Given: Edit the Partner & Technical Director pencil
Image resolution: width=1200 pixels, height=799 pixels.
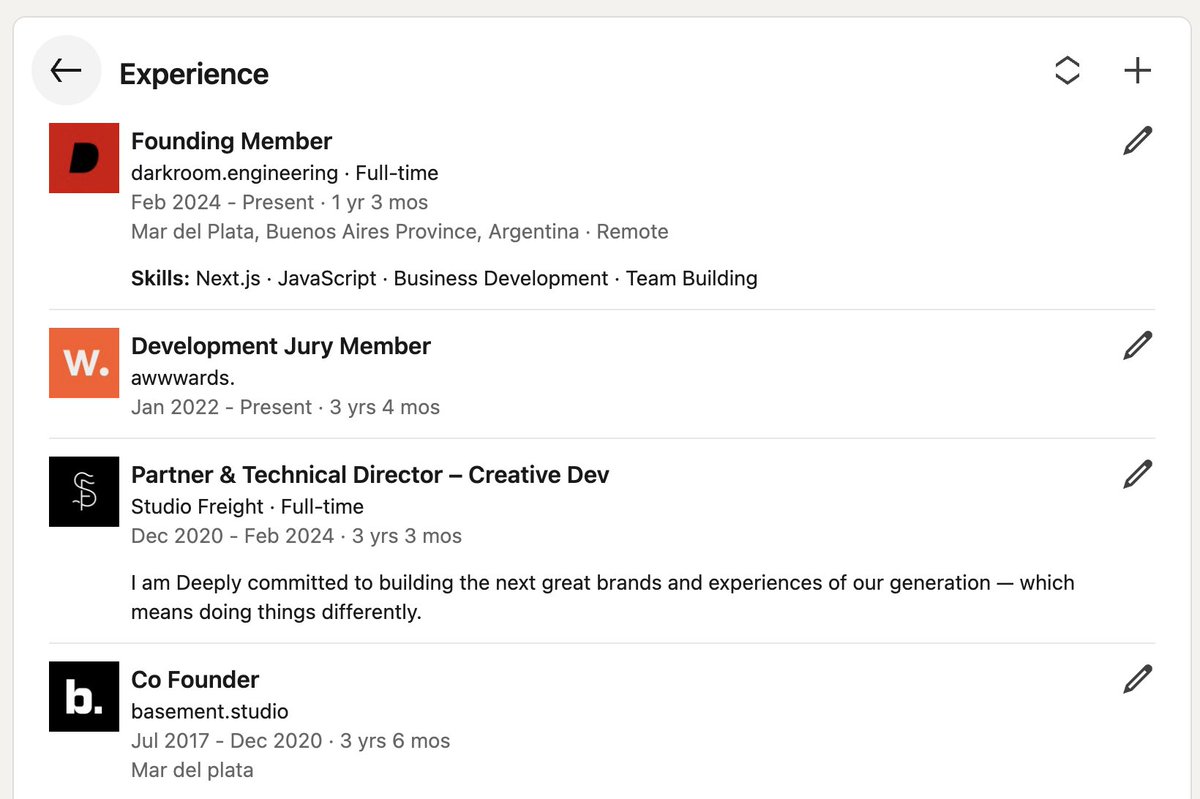Looking at the screenshot, I should [x=1137, y=474].
